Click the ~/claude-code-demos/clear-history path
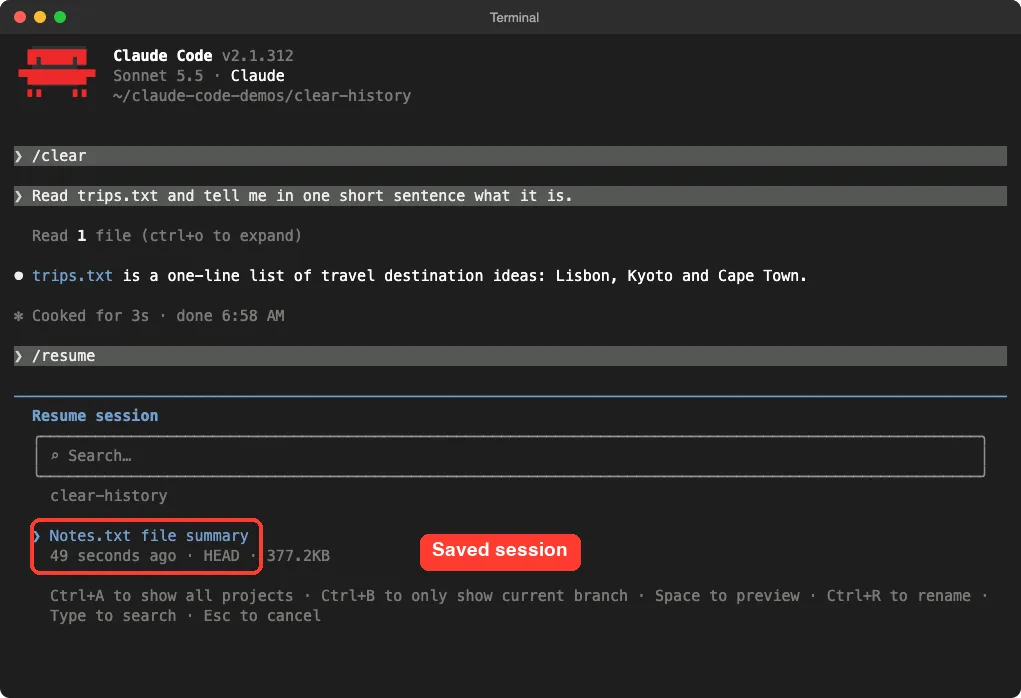This screenshot has height=698, width=1021. [x=262, y=96]
